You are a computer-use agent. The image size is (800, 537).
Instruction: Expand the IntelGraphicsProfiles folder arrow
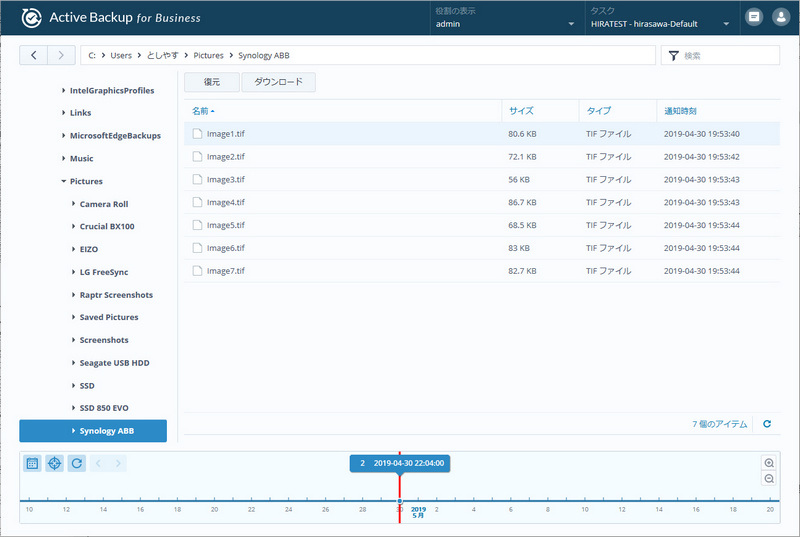pos(63,90)
